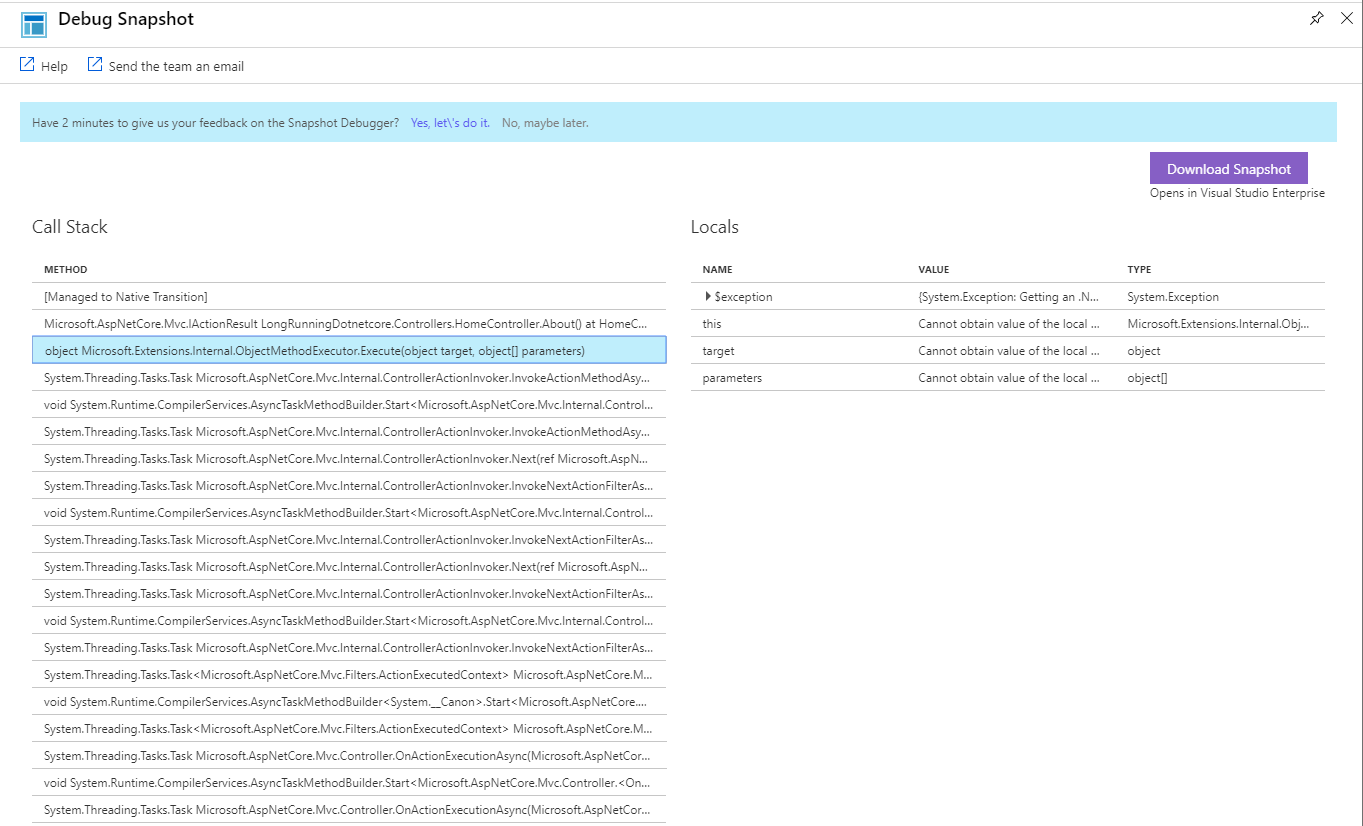Dismiss the feedback banner with 'No, maybe later'
Viewport: 1363px width, 826px height.
545,122
